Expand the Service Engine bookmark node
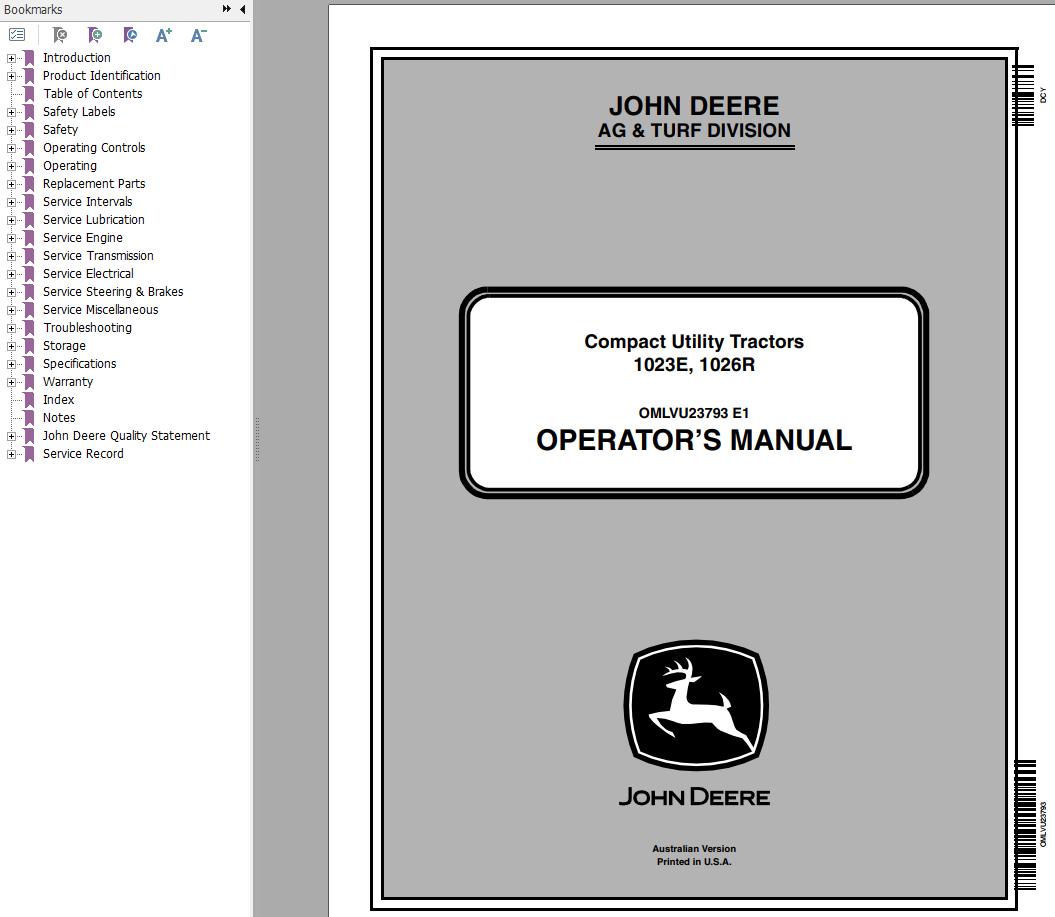The image size is (1055, 917). click(x=11, y=238)
